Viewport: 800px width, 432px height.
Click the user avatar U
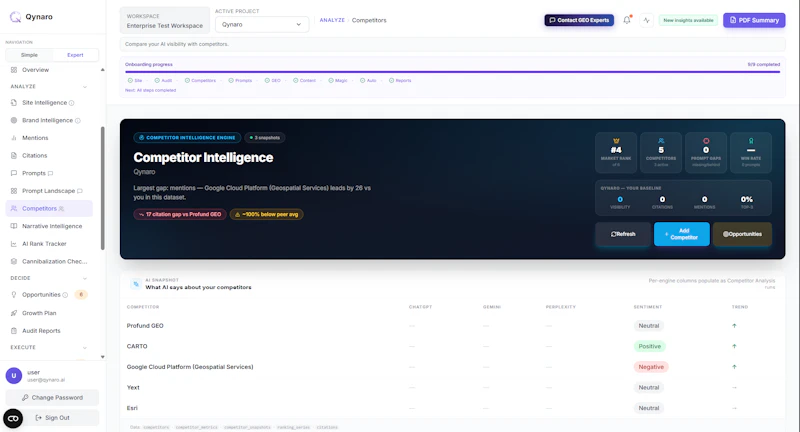coord(14,375)
